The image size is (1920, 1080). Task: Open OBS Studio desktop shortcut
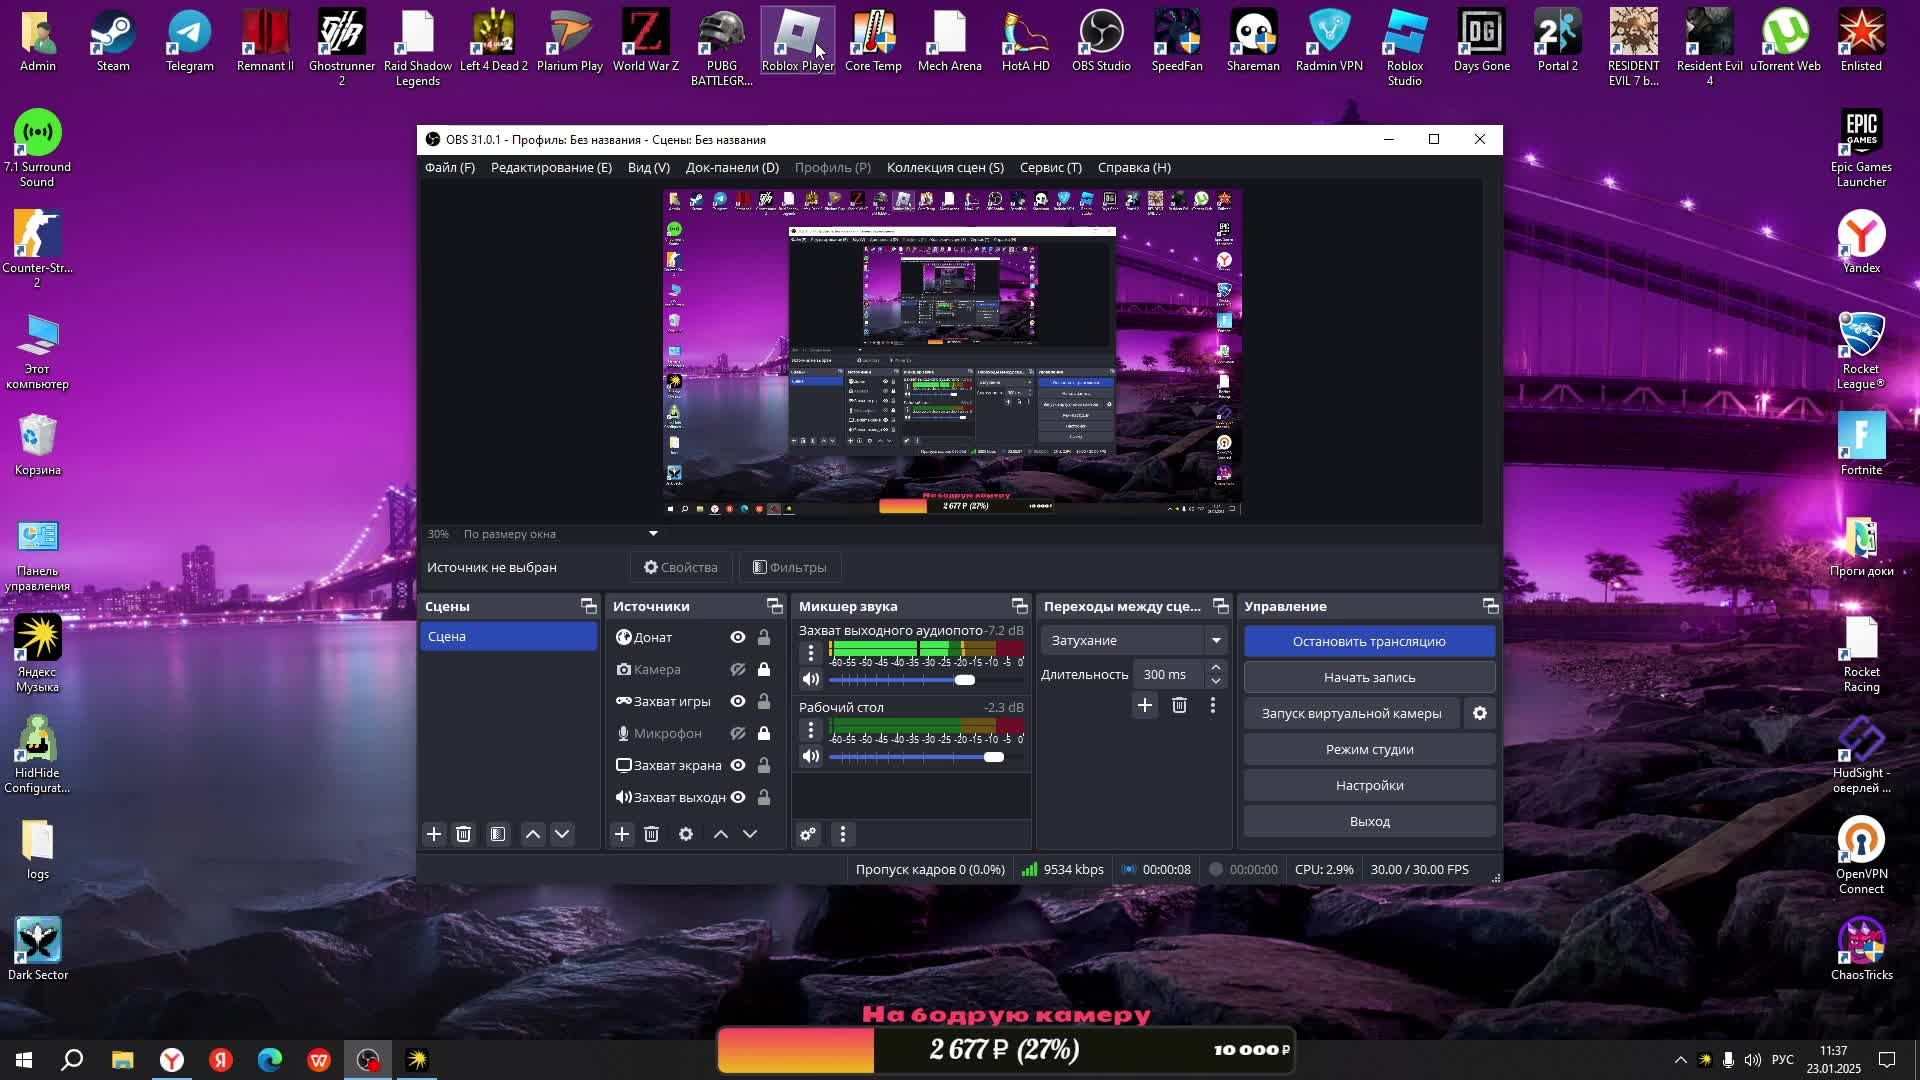[x=1101, y=42]
